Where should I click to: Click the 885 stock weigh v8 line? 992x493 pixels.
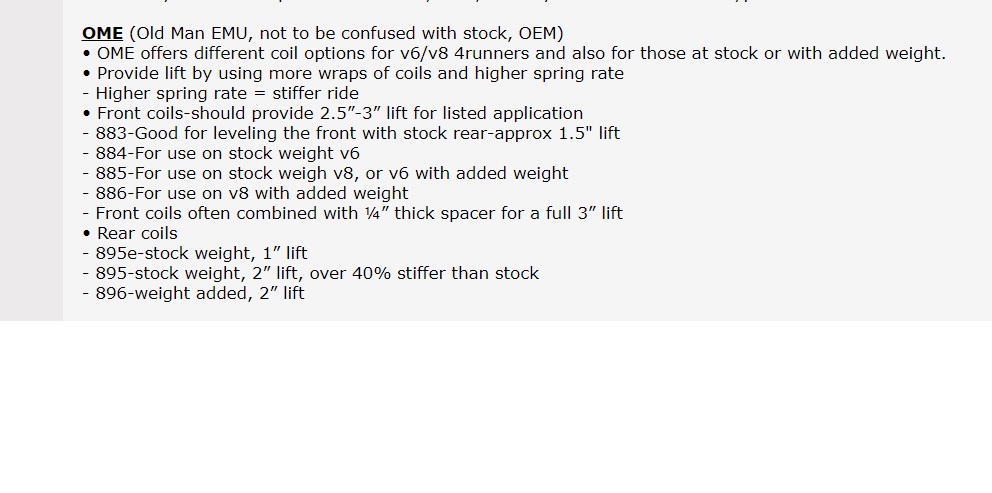pos(325,173)
